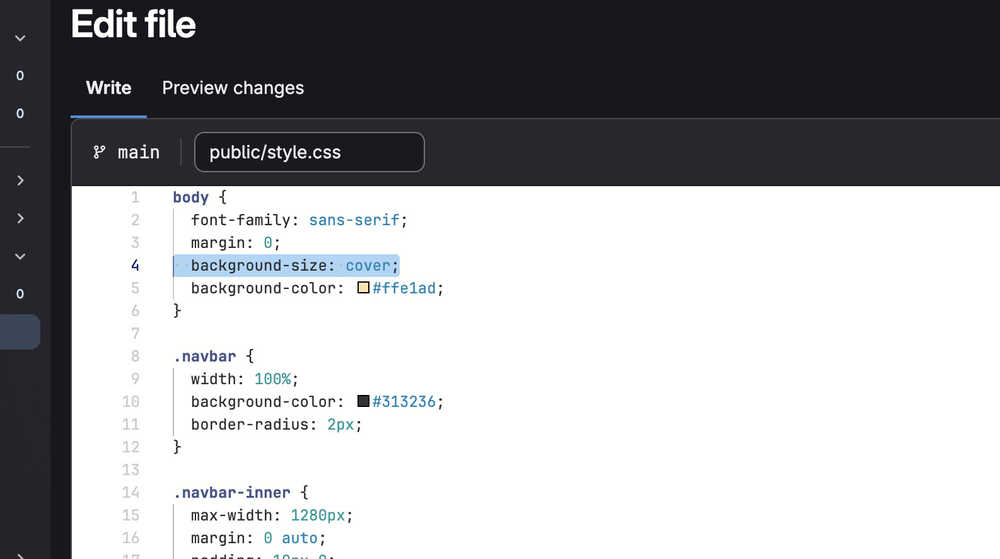Click the public/style.css file path field
This screenshot has width=1000, height=559.
coord(309,152)
